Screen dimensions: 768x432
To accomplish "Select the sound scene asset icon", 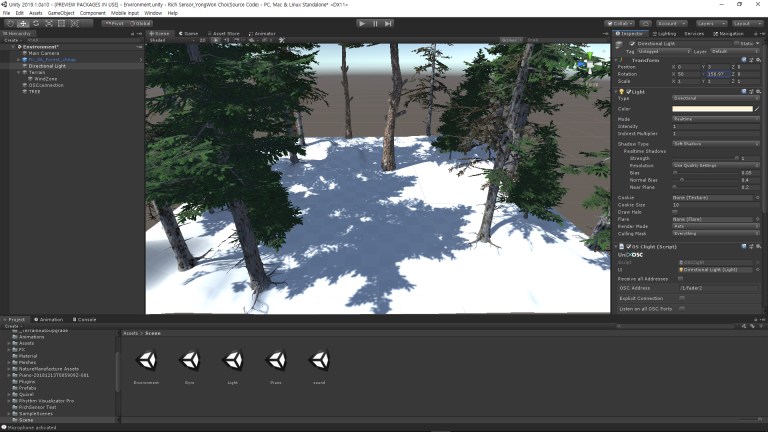I will pyautogui.click(x=319, y=361).
